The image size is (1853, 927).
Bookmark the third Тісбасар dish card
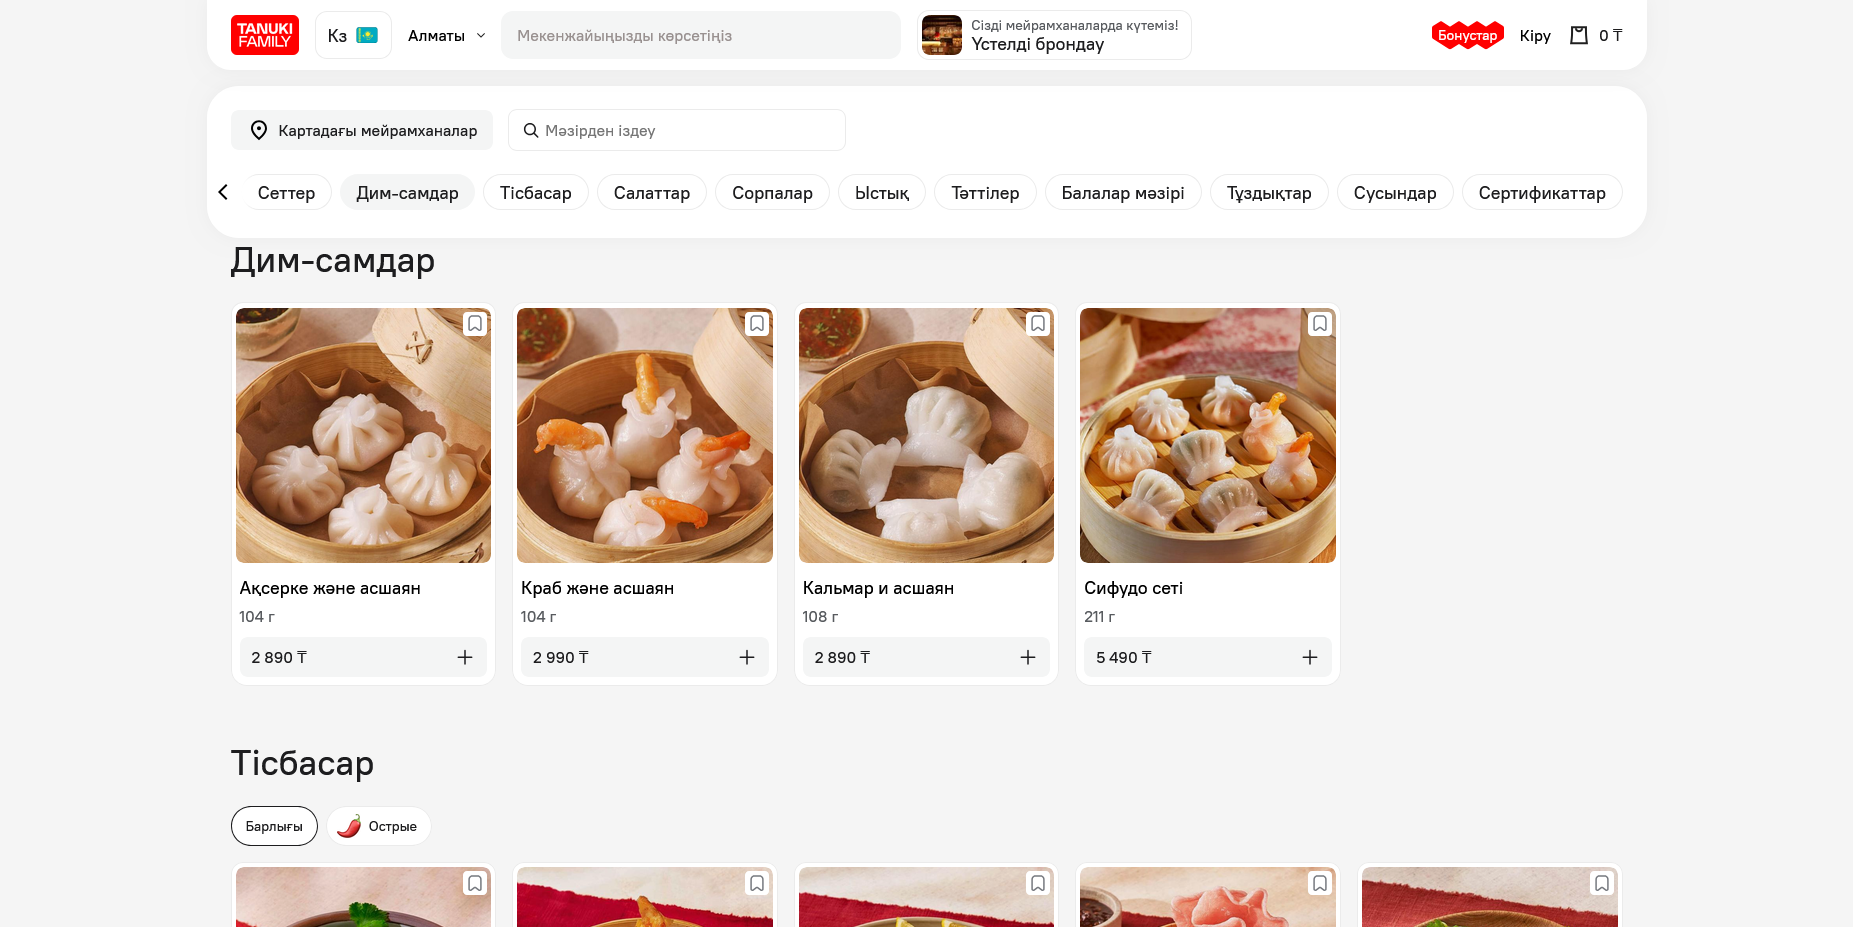point(1038,883)
